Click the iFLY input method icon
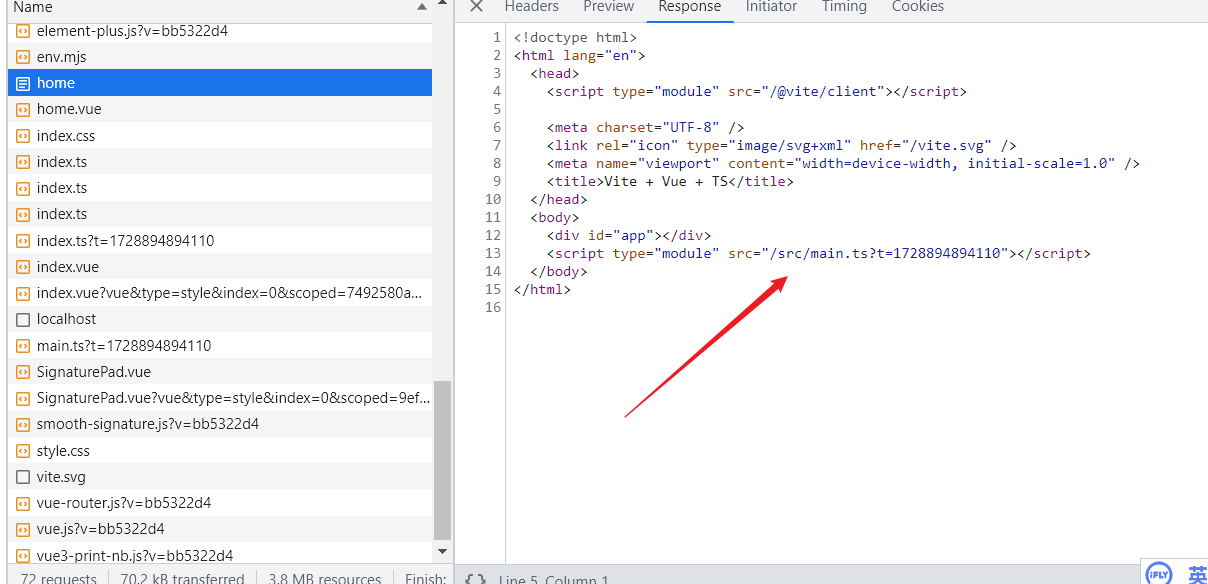Screen dimensions: 1208x584 click(x=1158, y=572)
